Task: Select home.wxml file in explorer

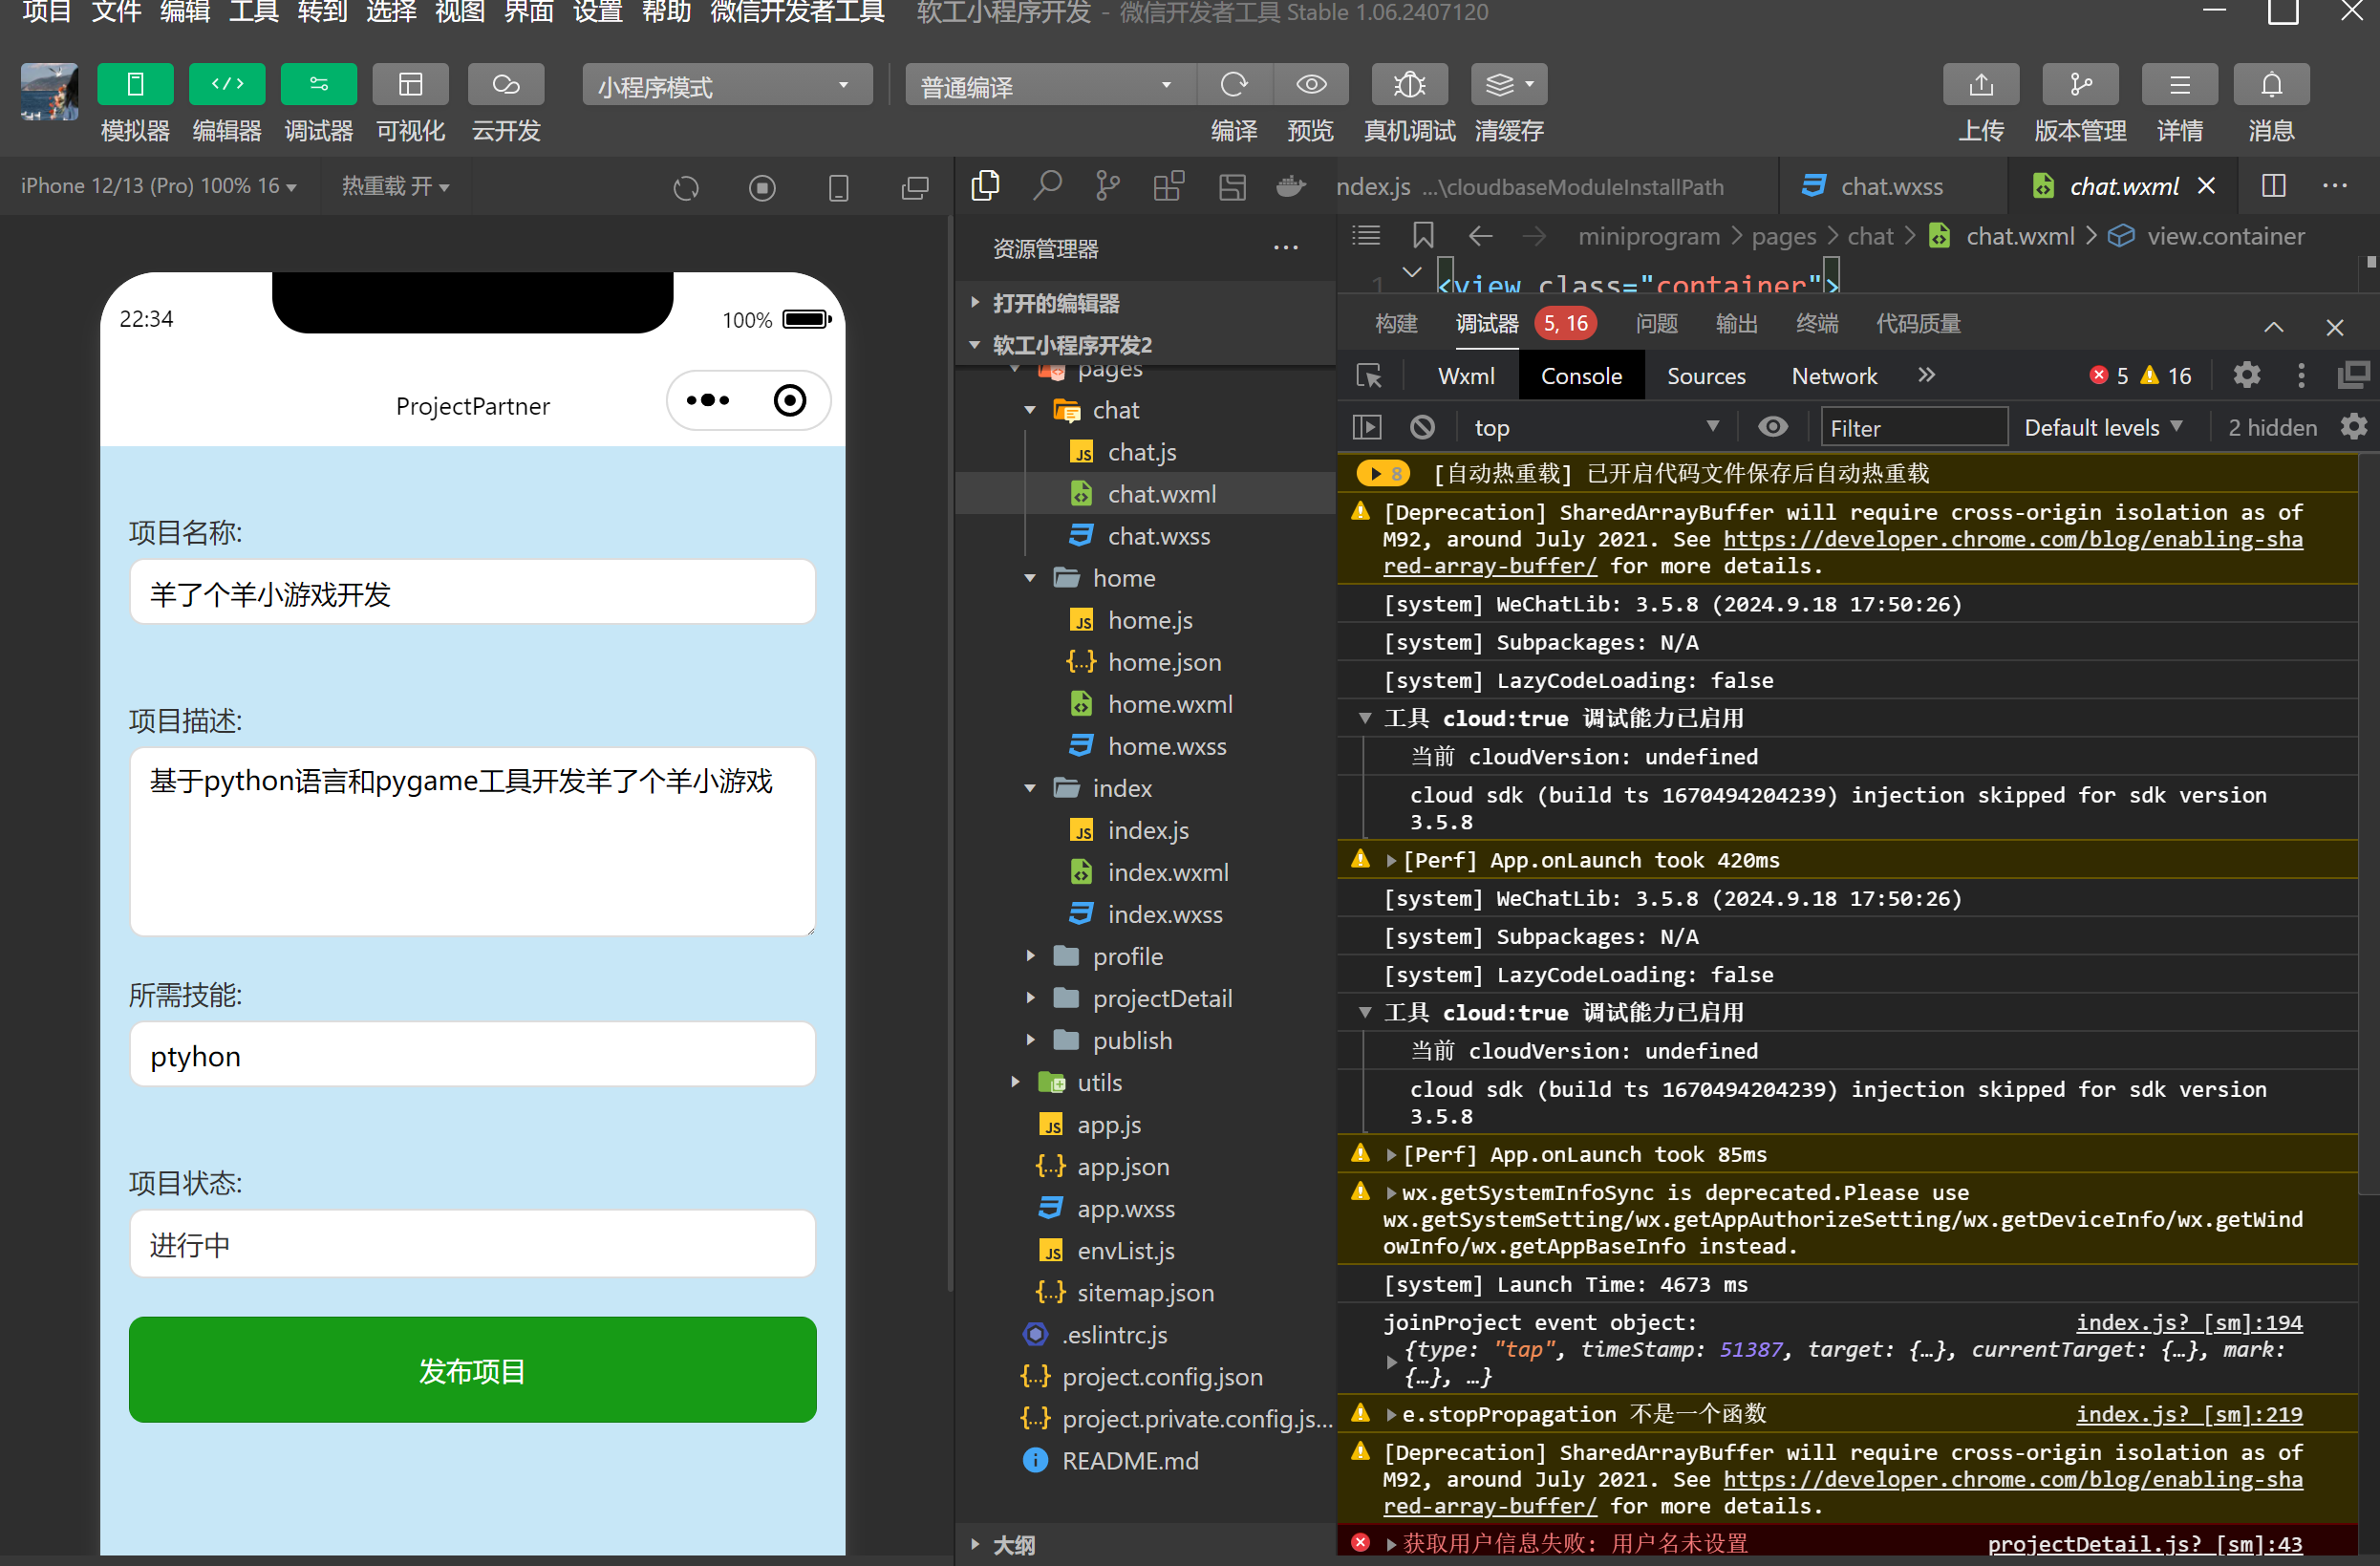Action: tap(1169, 704)
